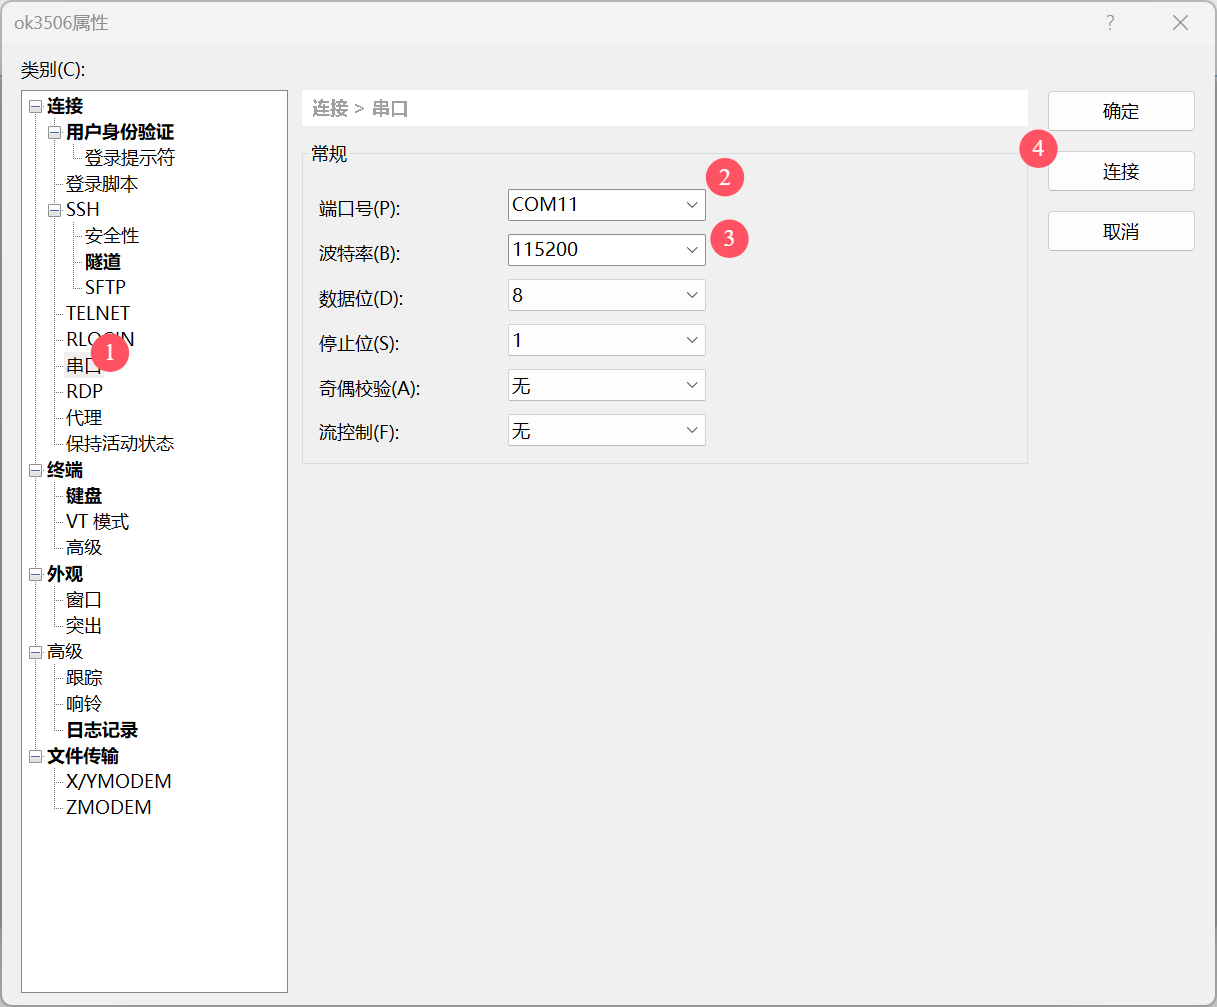Select 响铃 under 高级
The width and height of the screenshot is (1217, 1007).
click(x=84, y=704)
